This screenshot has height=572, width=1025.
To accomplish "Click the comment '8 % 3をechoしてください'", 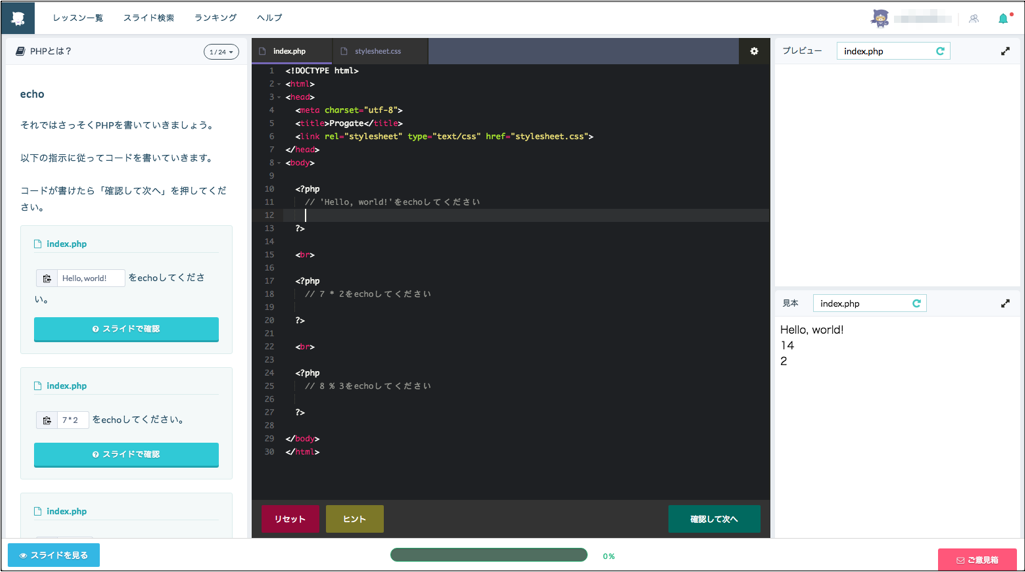I will (367, 386).
